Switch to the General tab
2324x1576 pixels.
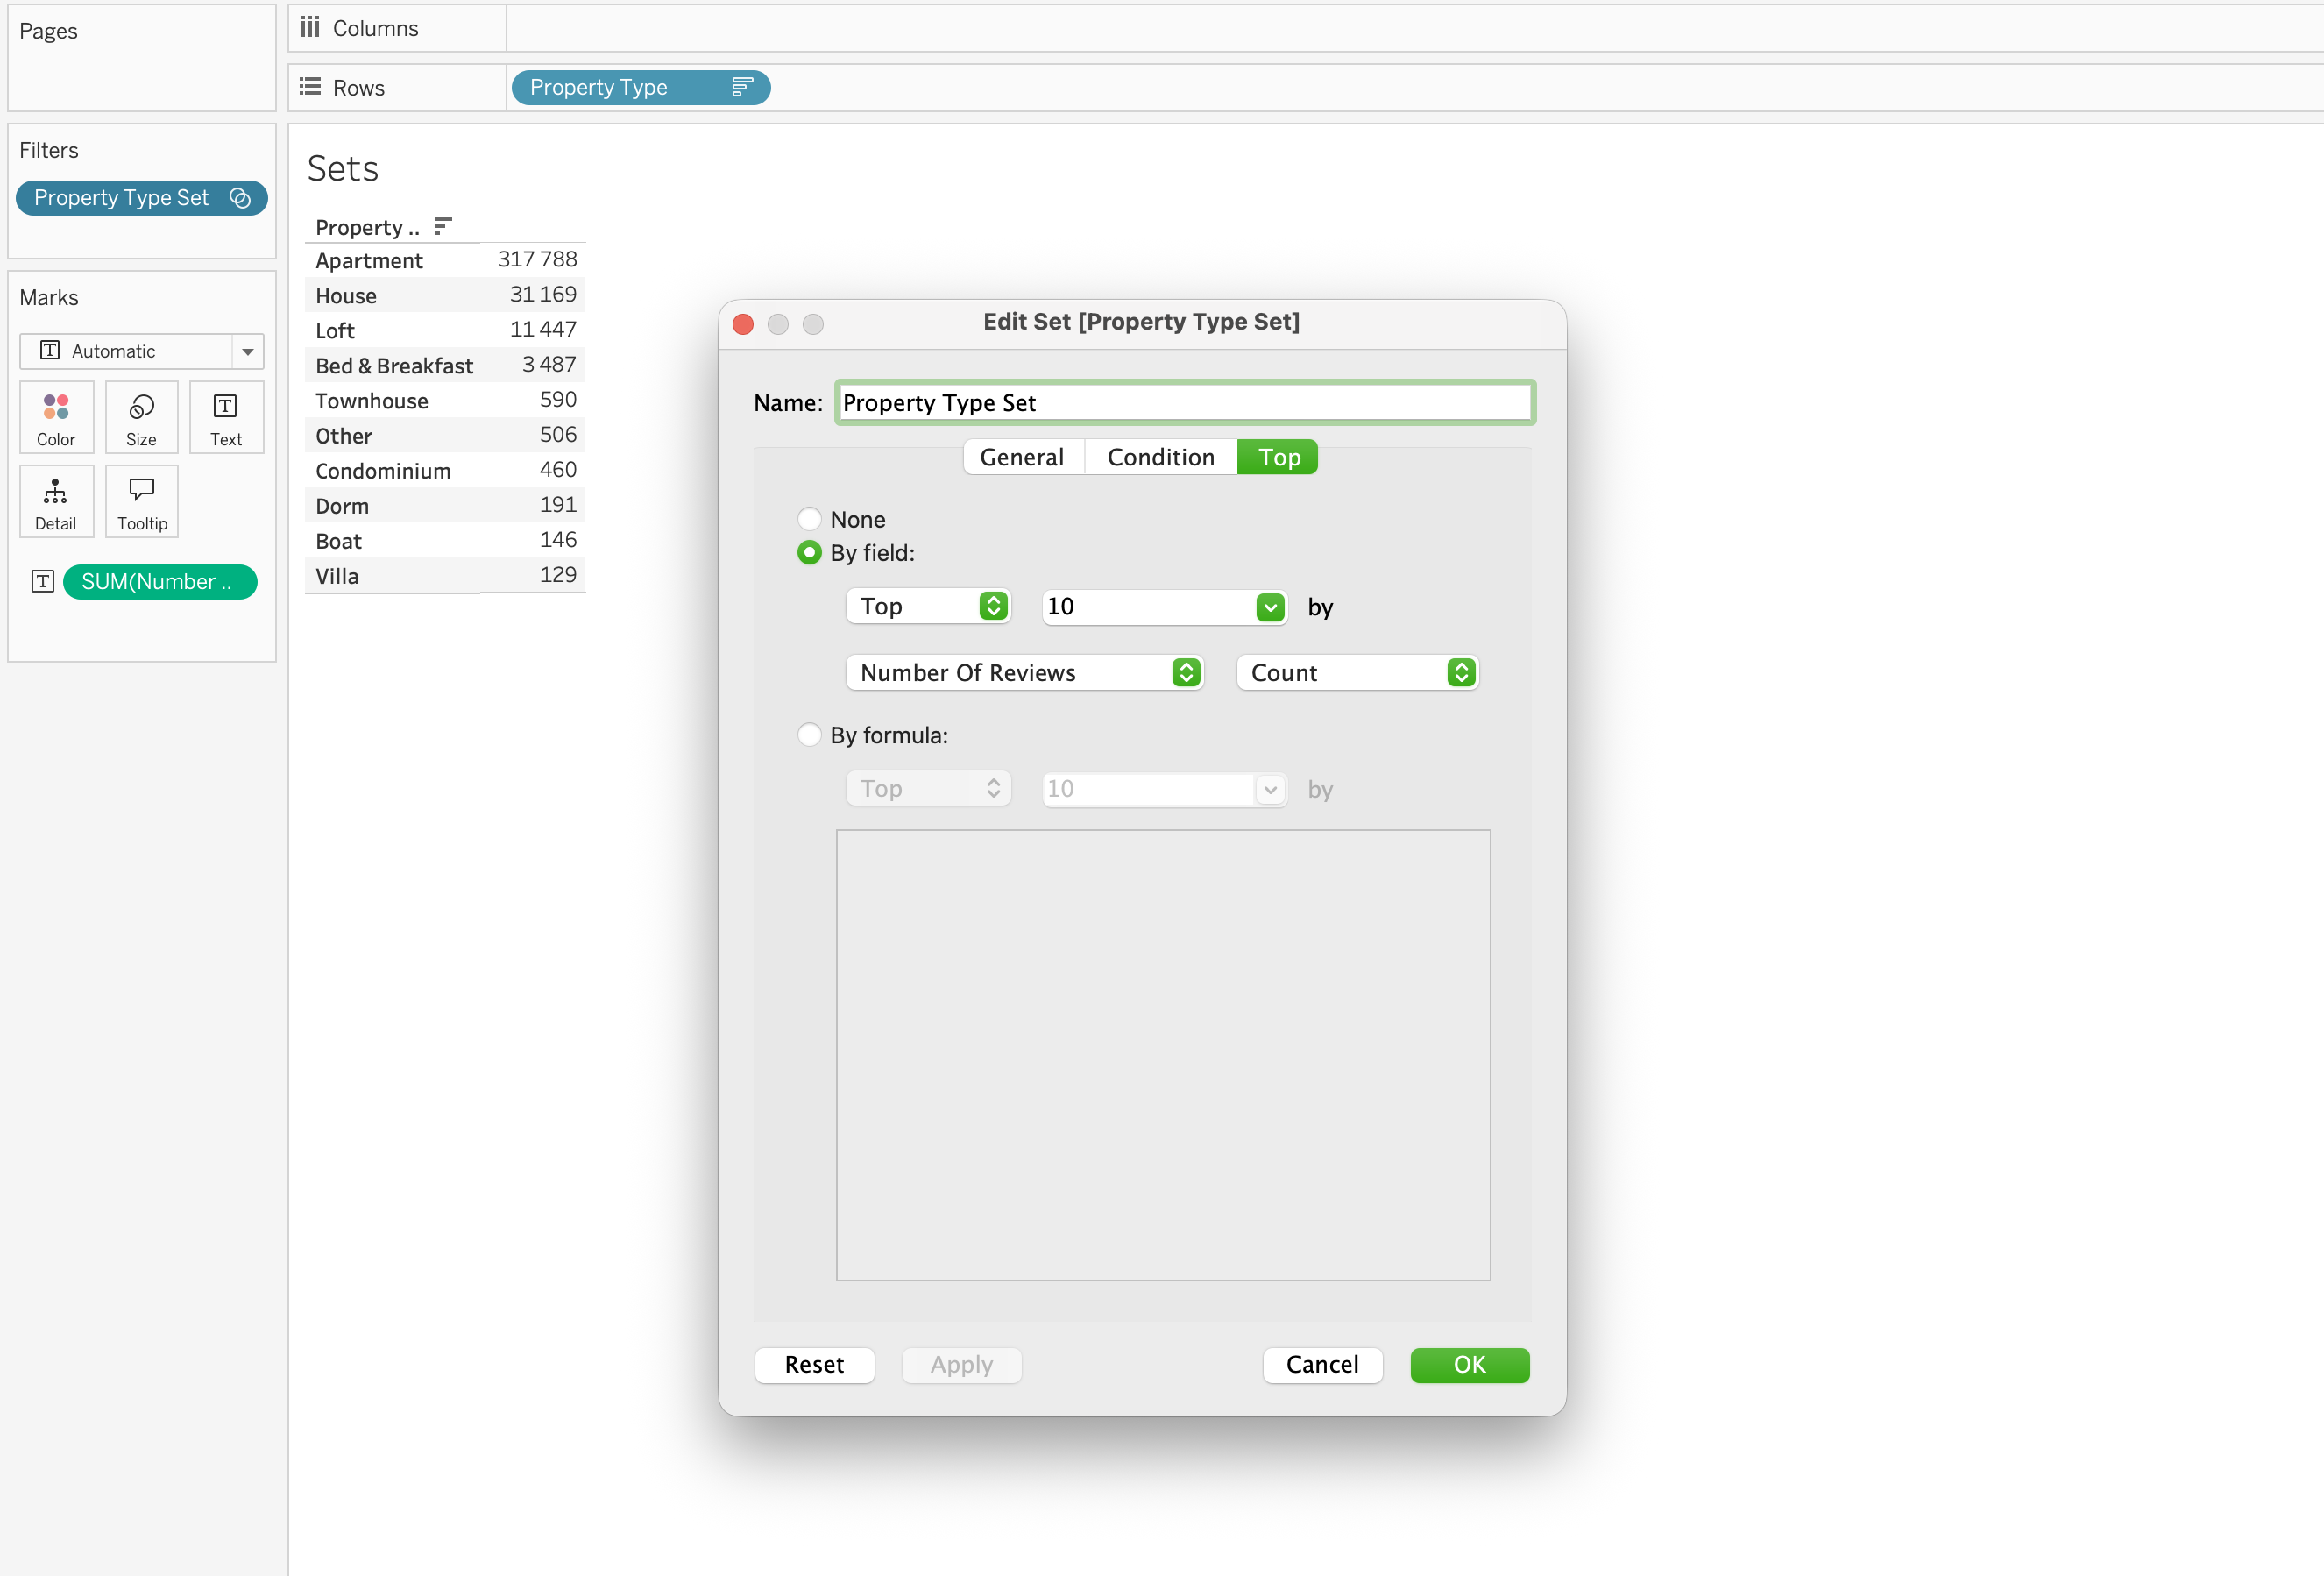(x=1021, y=457)
